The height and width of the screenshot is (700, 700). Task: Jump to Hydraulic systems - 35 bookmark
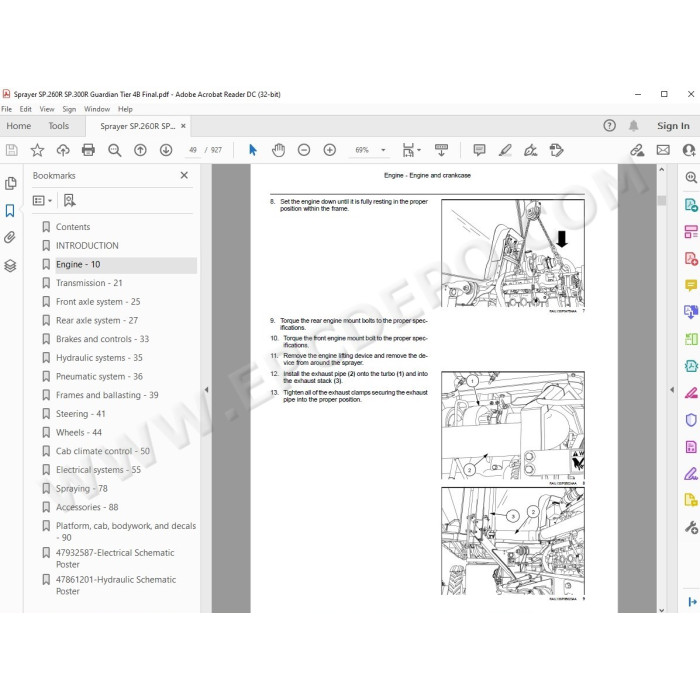(x=99, y=358)
